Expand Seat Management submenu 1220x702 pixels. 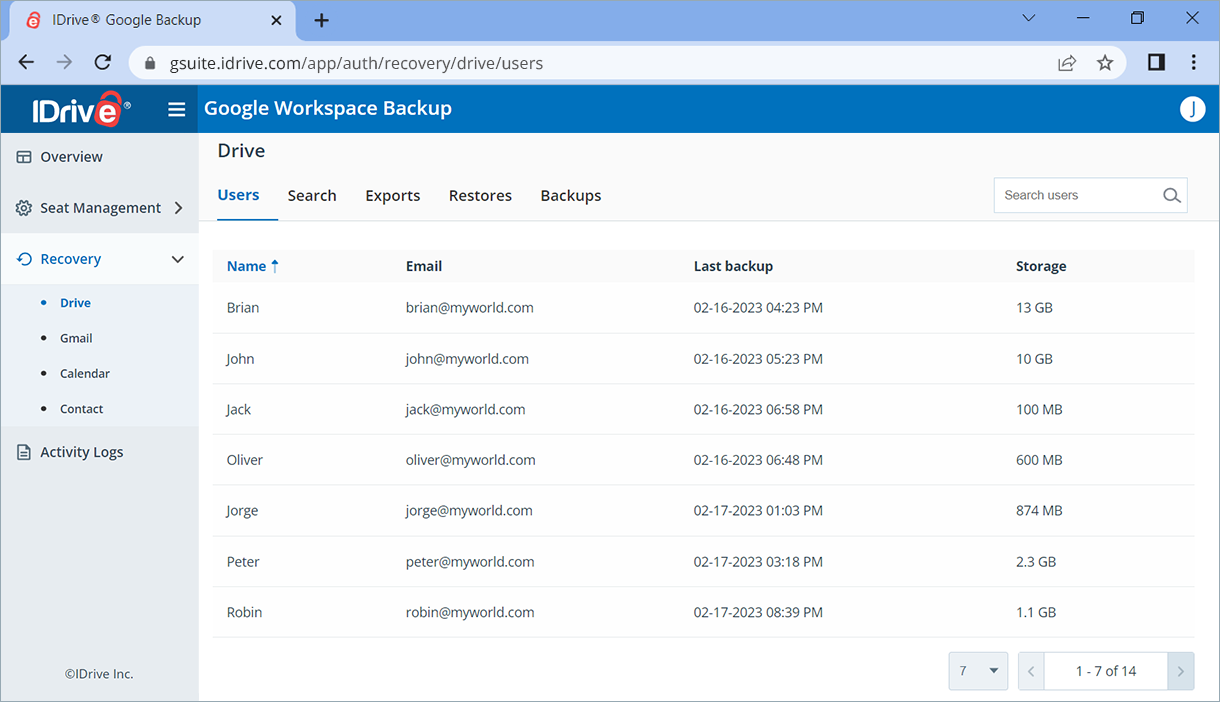point(178,208)
